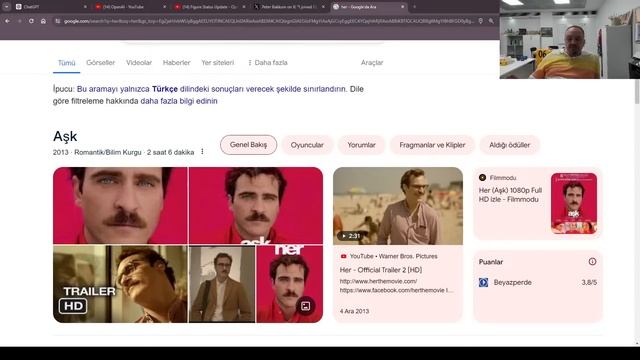Open the tab search dropdown arrow
The height and width of the screenshot is (360, 640).
[x=6, y=7]
